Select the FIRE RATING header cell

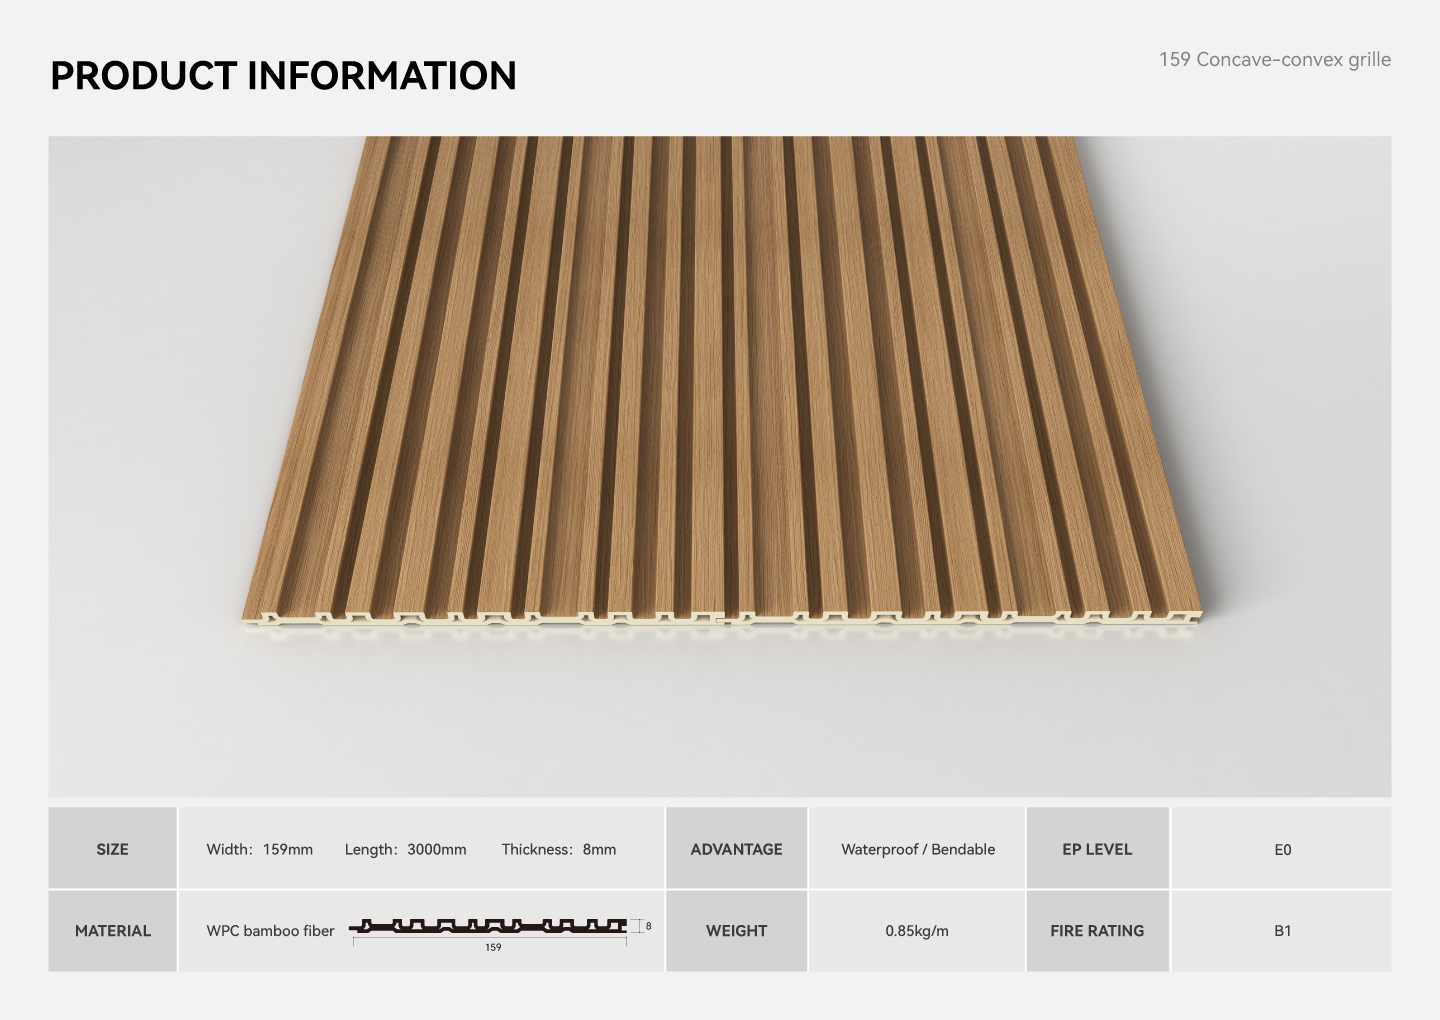[1097, 931]
